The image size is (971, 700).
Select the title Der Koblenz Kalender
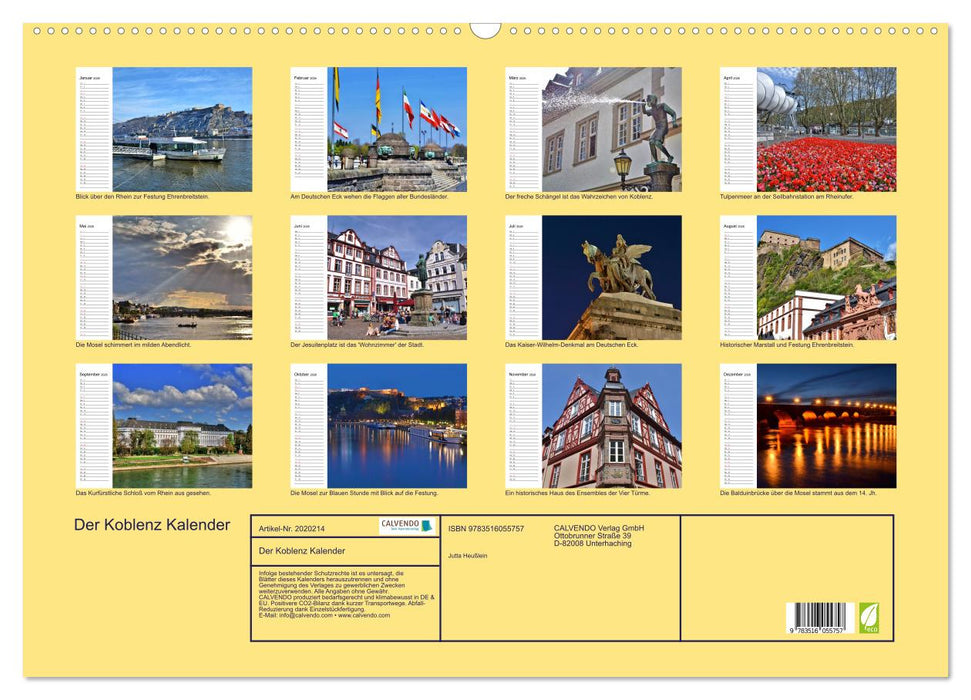click(150, 523)
